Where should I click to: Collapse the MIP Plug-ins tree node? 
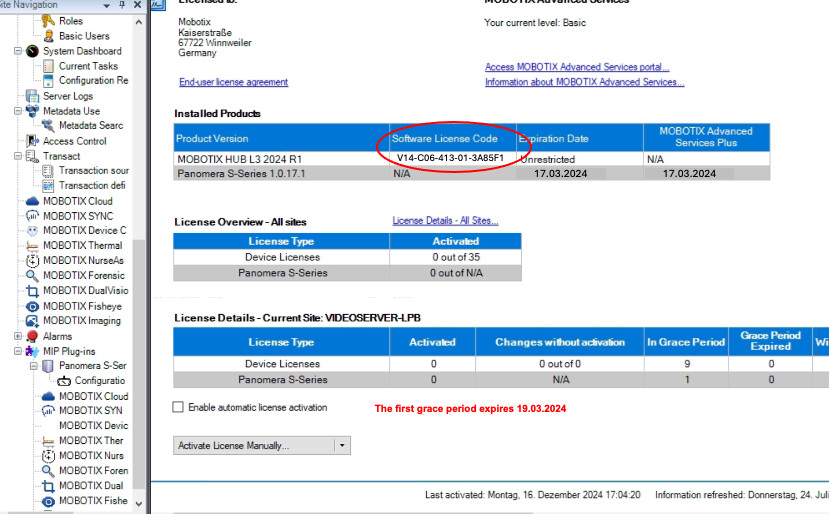[x=17, y=351]
